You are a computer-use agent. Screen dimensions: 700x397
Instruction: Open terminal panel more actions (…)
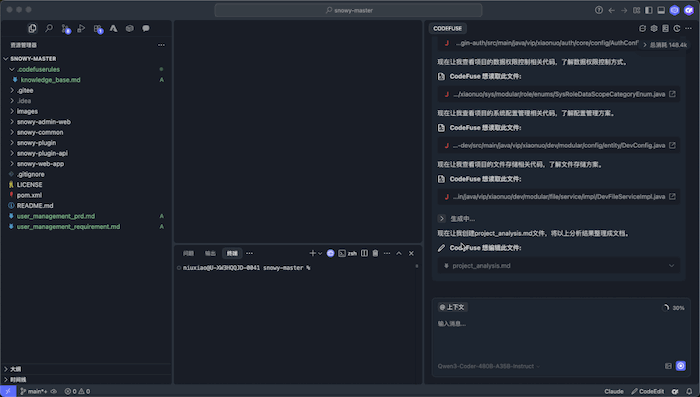(387, 253)
